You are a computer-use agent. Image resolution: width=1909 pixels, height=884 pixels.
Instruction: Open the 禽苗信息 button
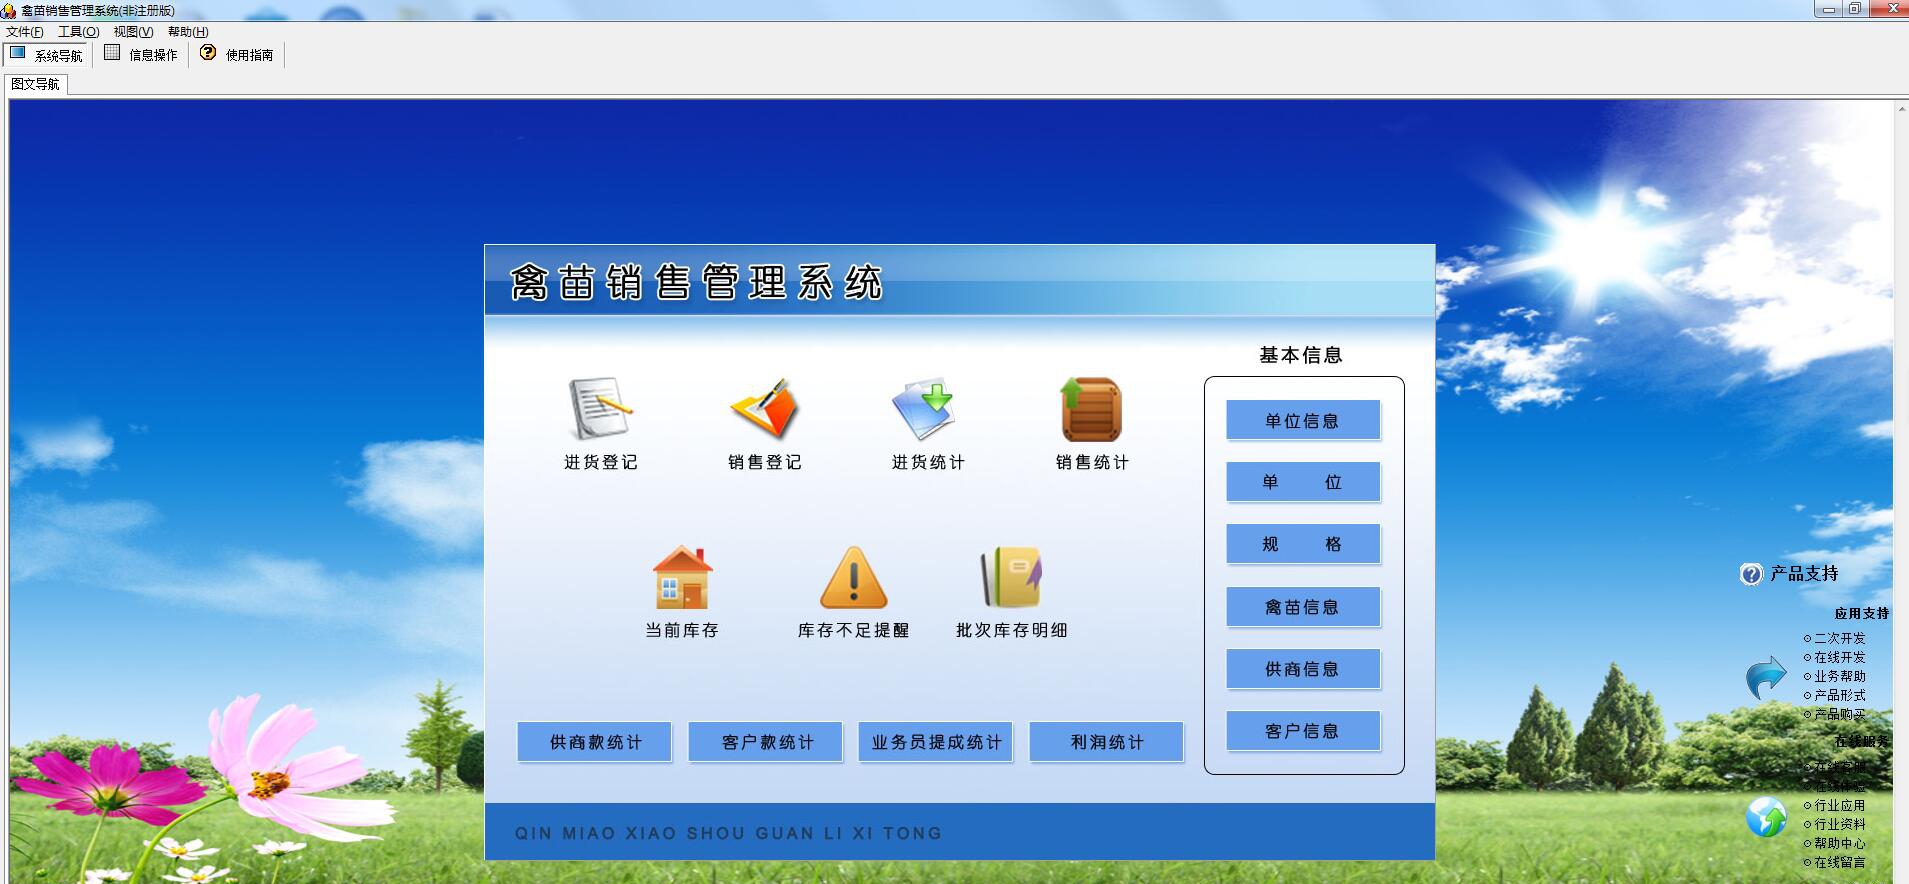point(1303,607)
